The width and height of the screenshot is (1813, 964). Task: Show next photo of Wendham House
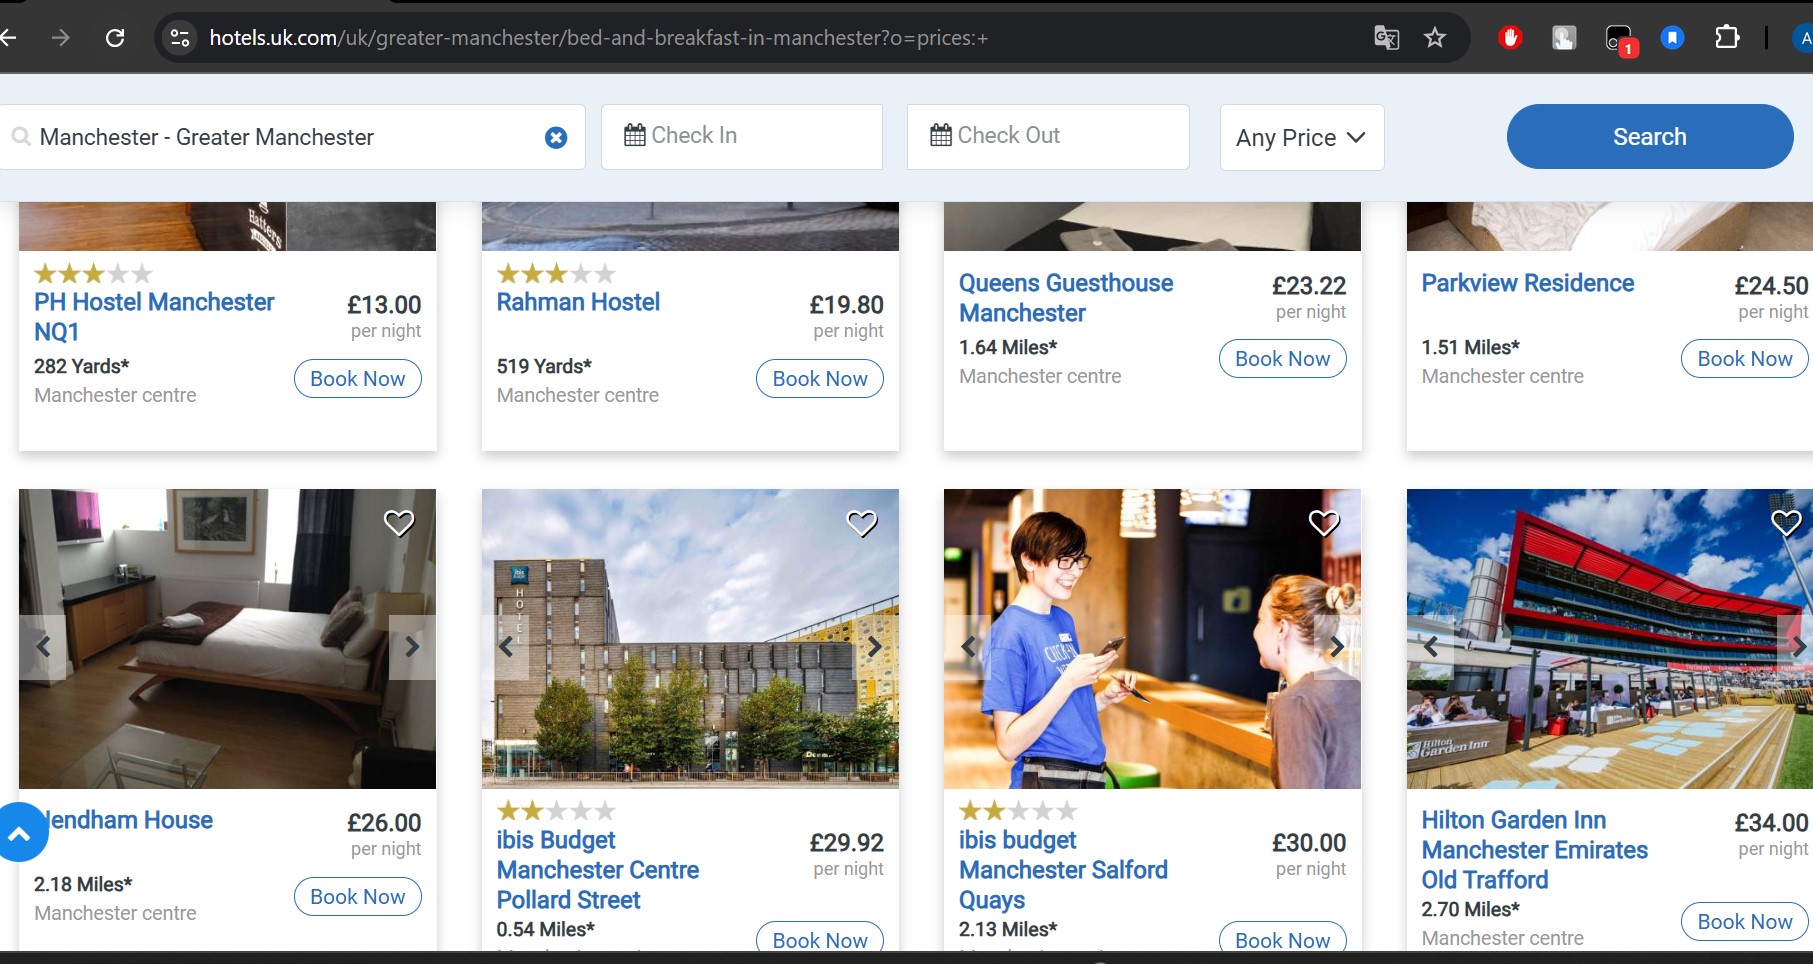(x=412, y=647)
